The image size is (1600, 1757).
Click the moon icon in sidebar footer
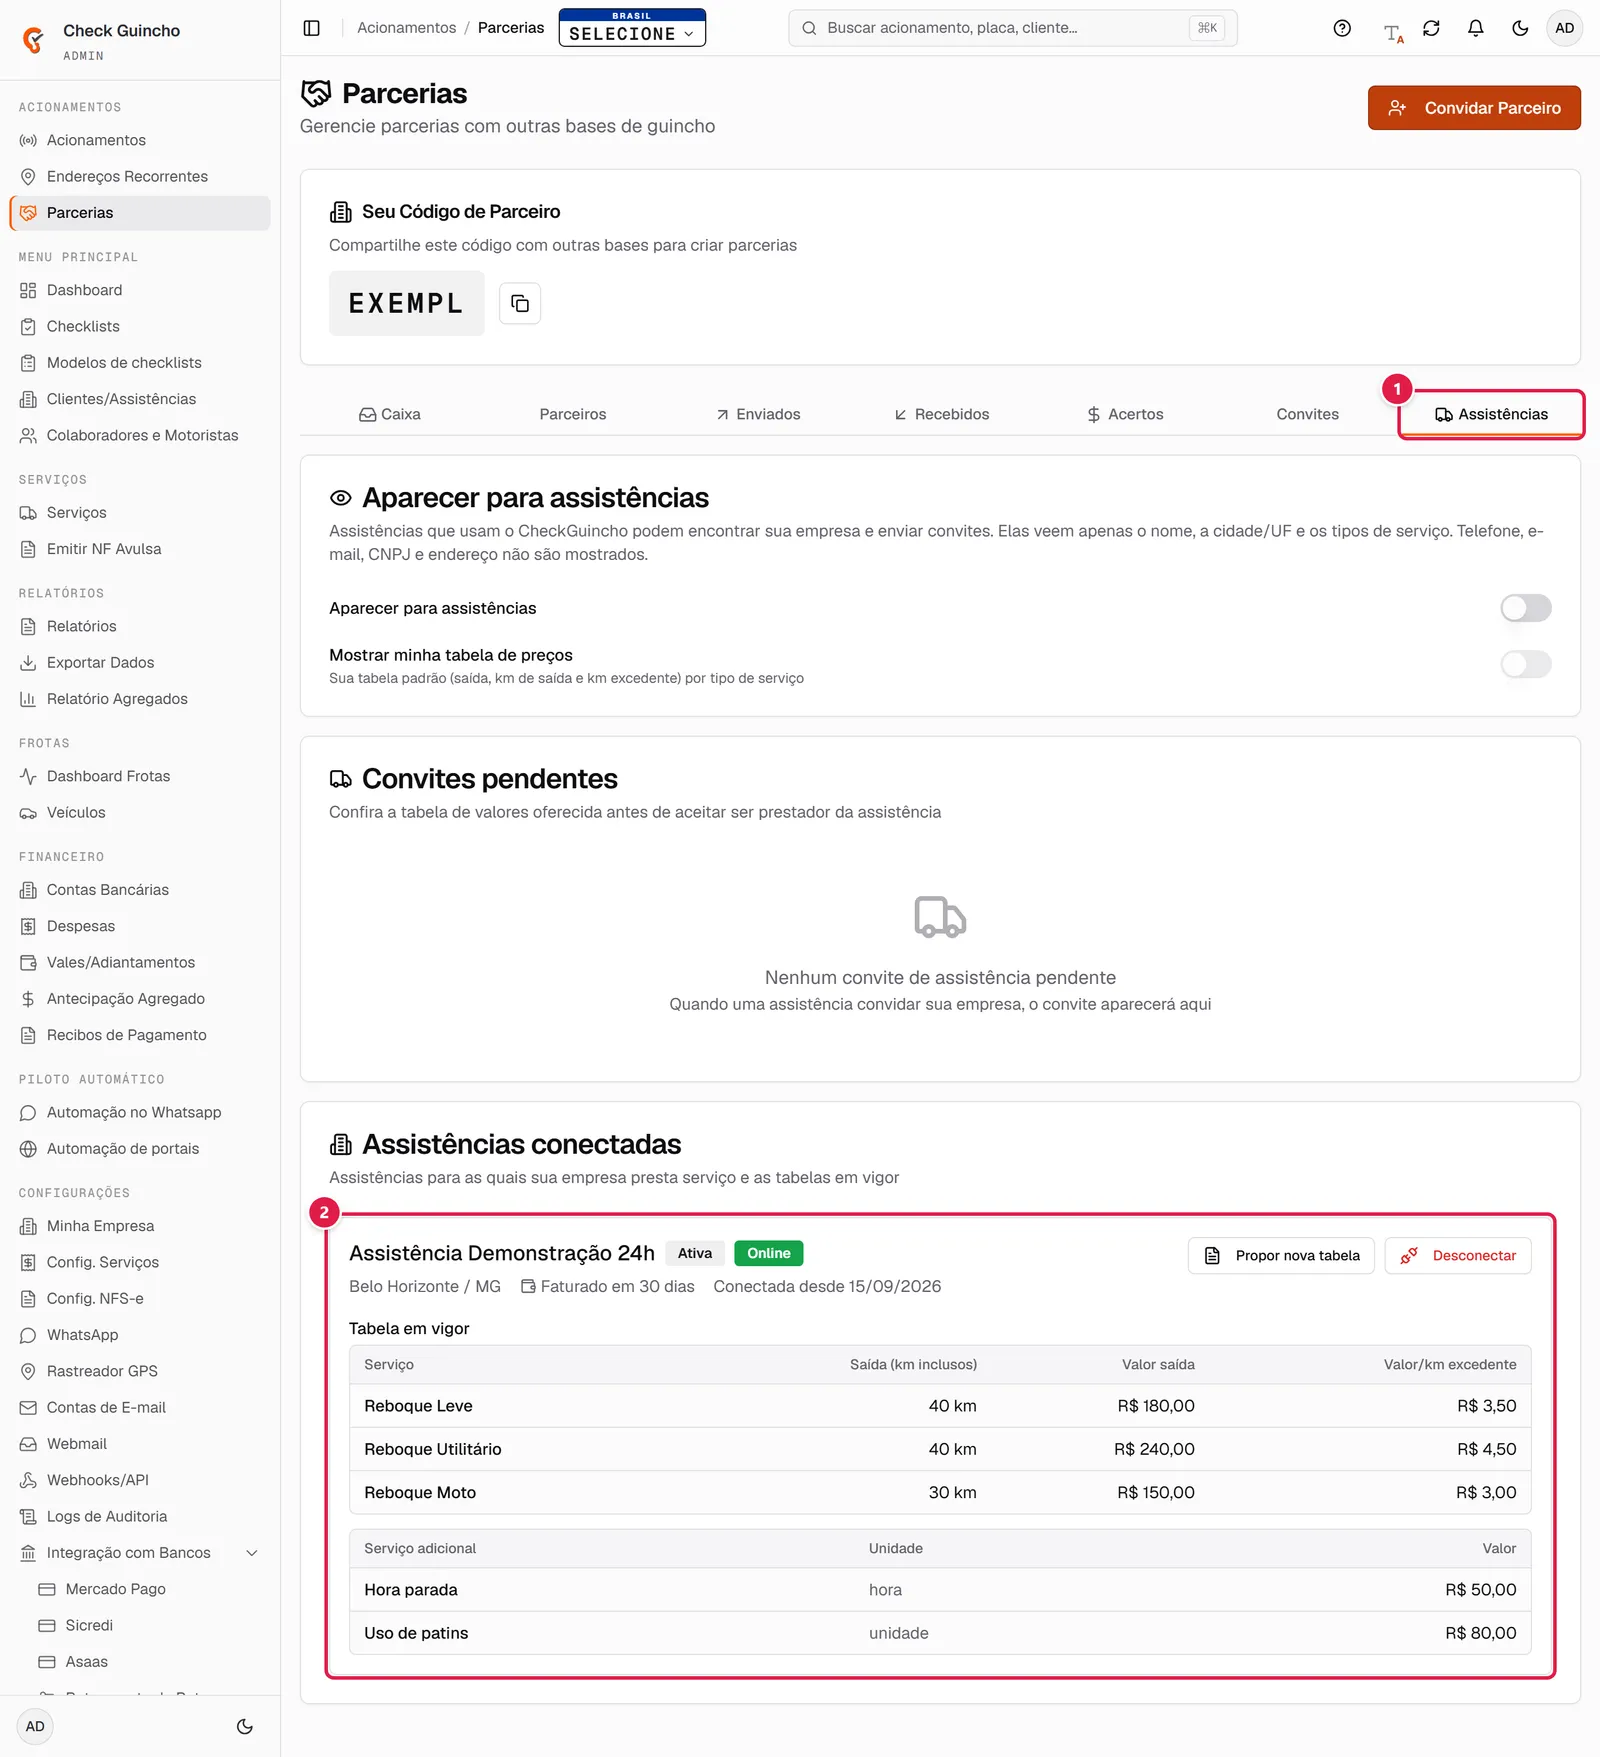244,1726
